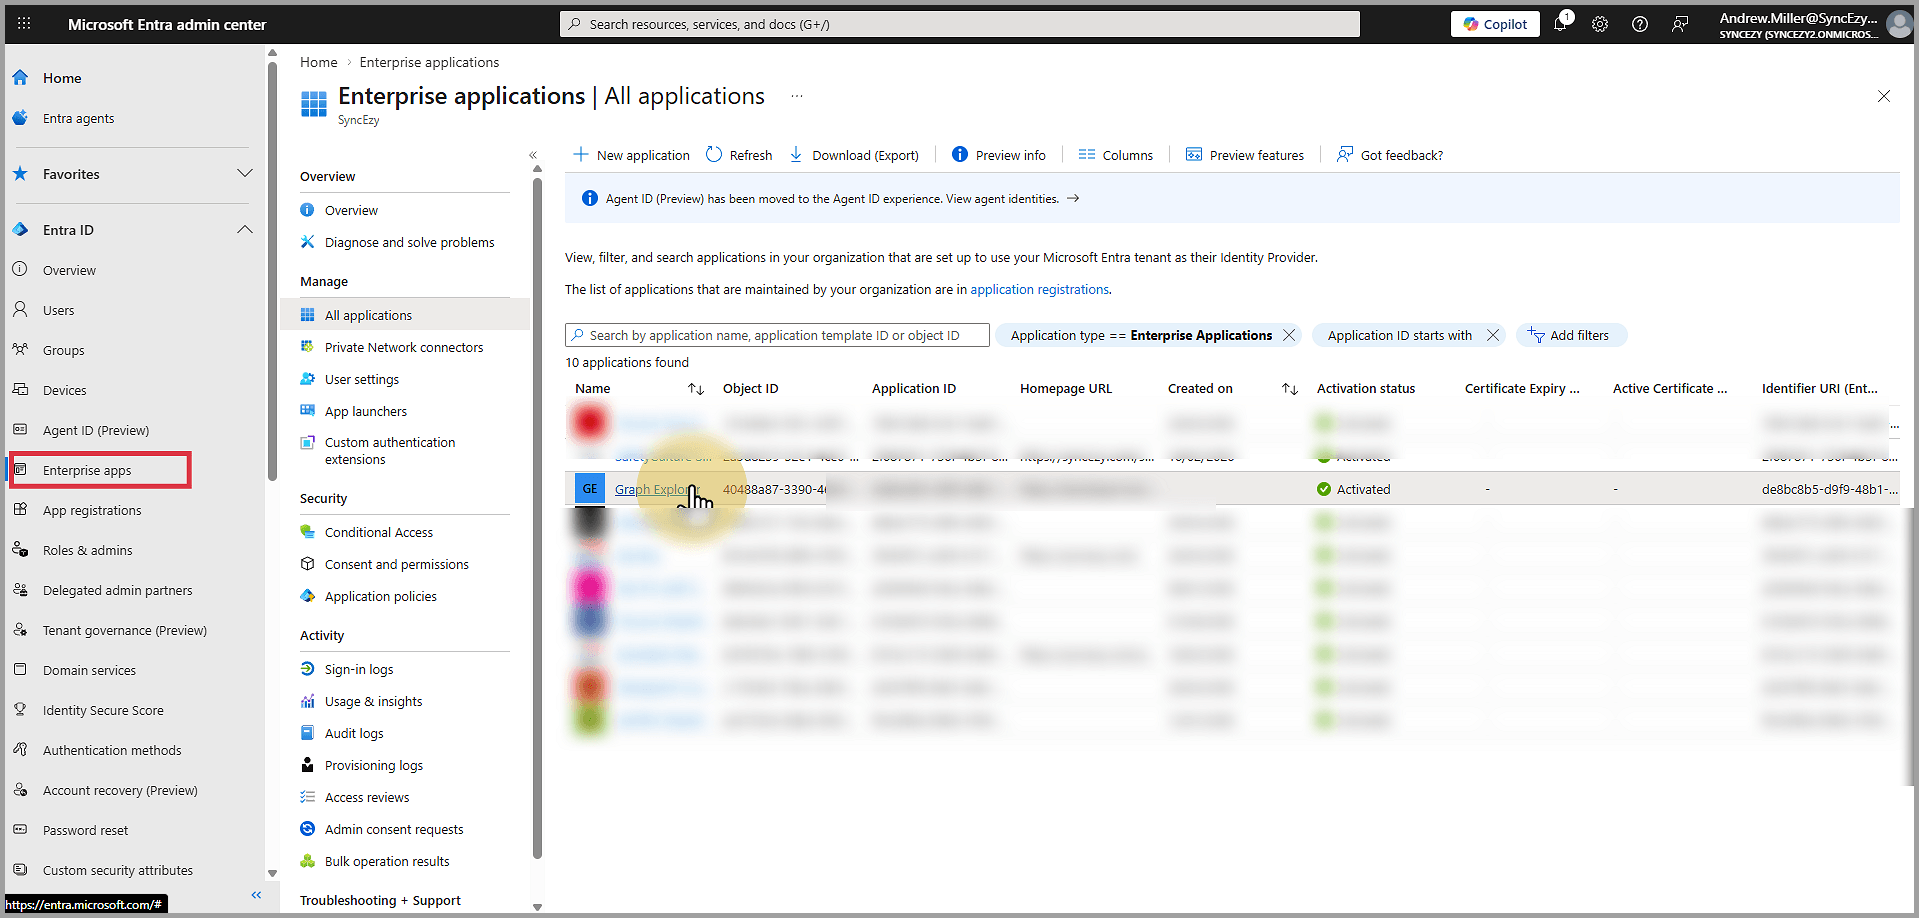Open Audit logs
This screenshot has width=1919, height=918.
pyautogui.click(x=354, y=733)
